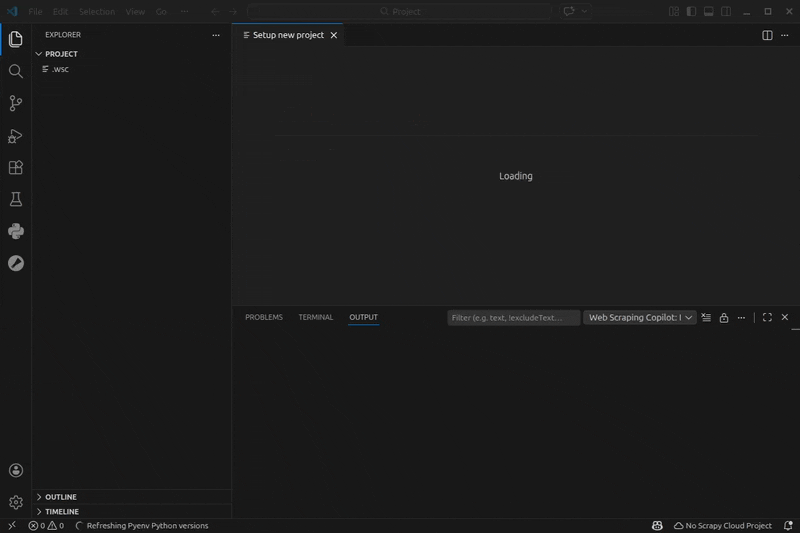Open the Search view in activity bar
Image resolution: width=800 pixels, height=533 pixels.
coord(15,72)
